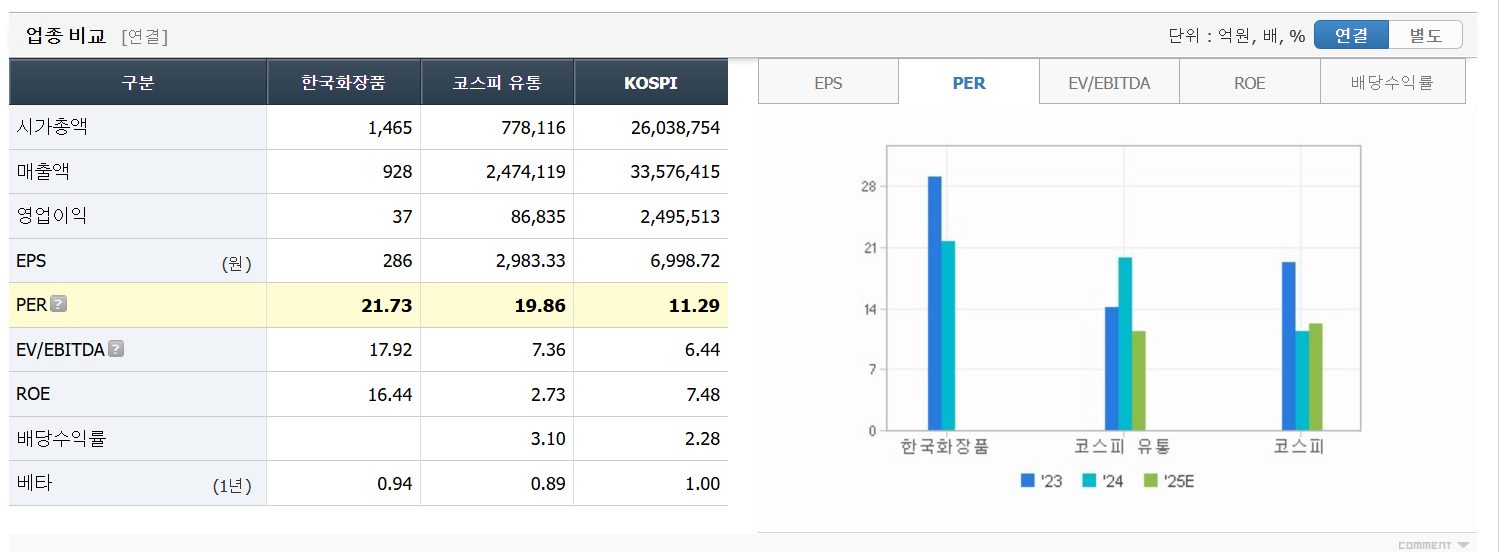
Task: Click ROE value 16.44
Action: coord(390,394)
